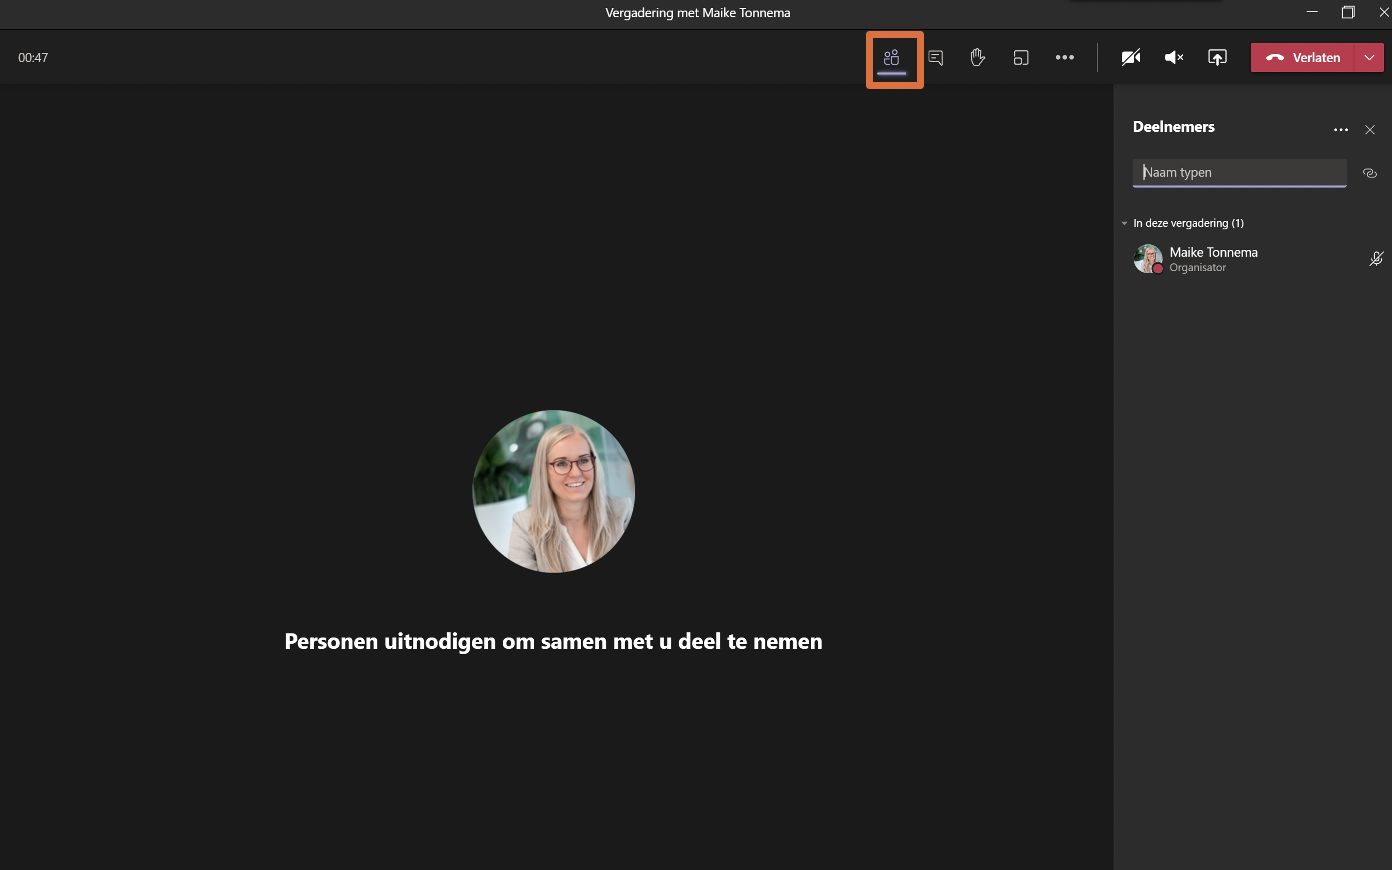Open share content tray

1217,58
